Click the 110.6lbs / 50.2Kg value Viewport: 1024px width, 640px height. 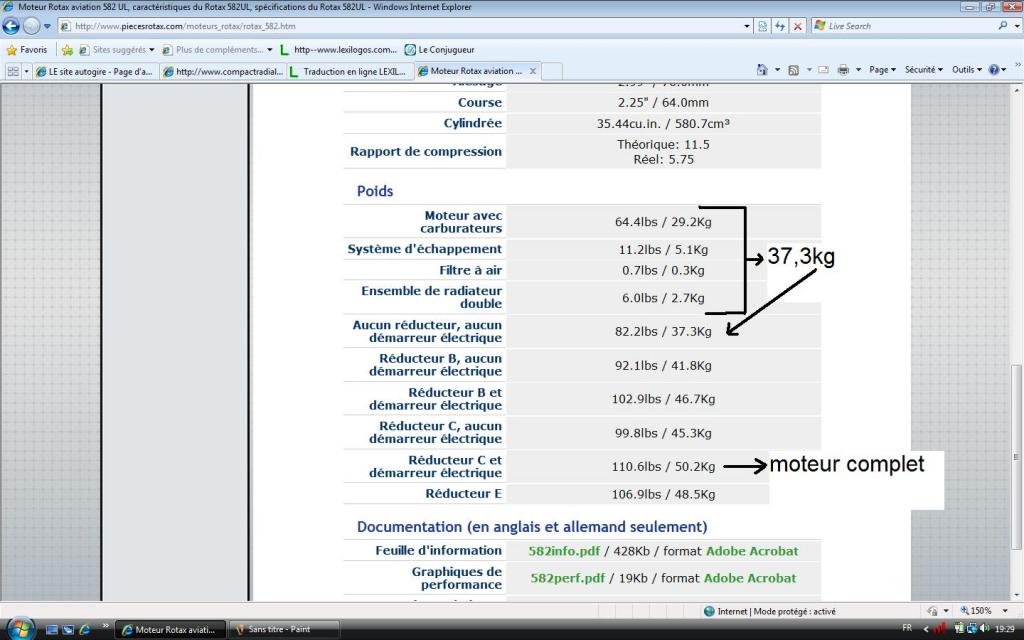pos(663,467)
